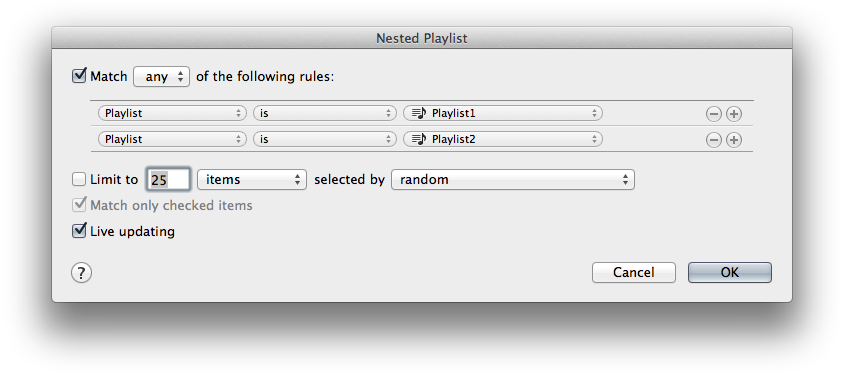Disable the Live updating checkbox

(x=79, y=231)
